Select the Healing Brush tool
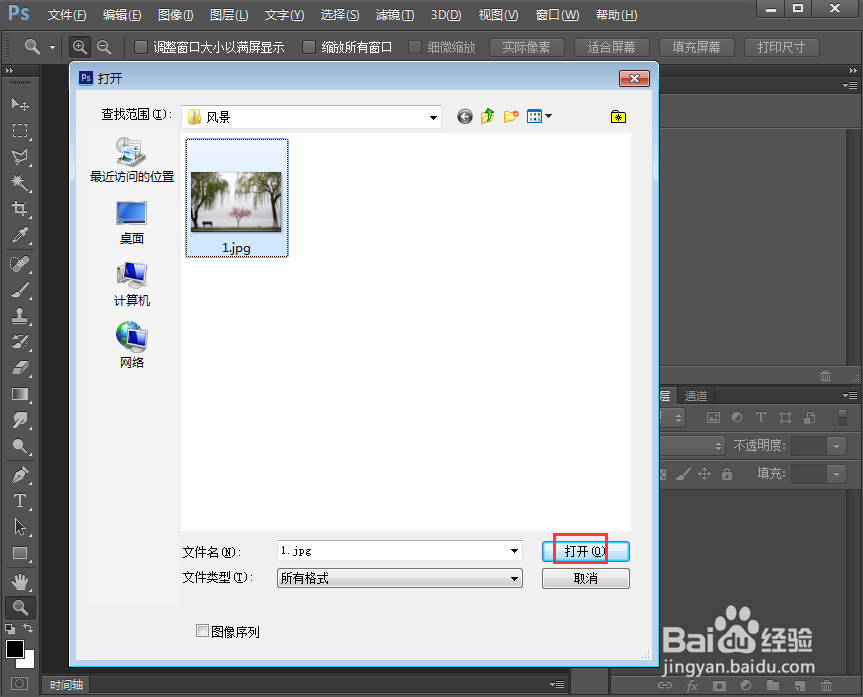 [x=20, y=264]
